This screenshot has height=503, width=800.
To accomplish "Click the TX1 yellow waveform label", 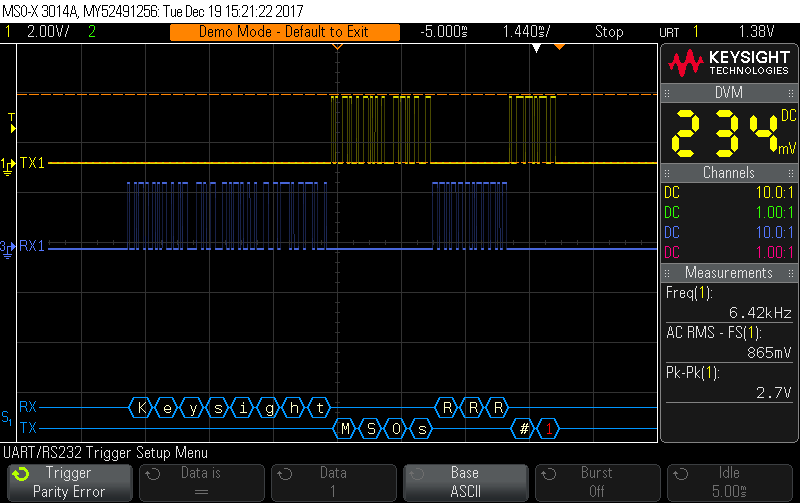I will [x=32, y=163].
